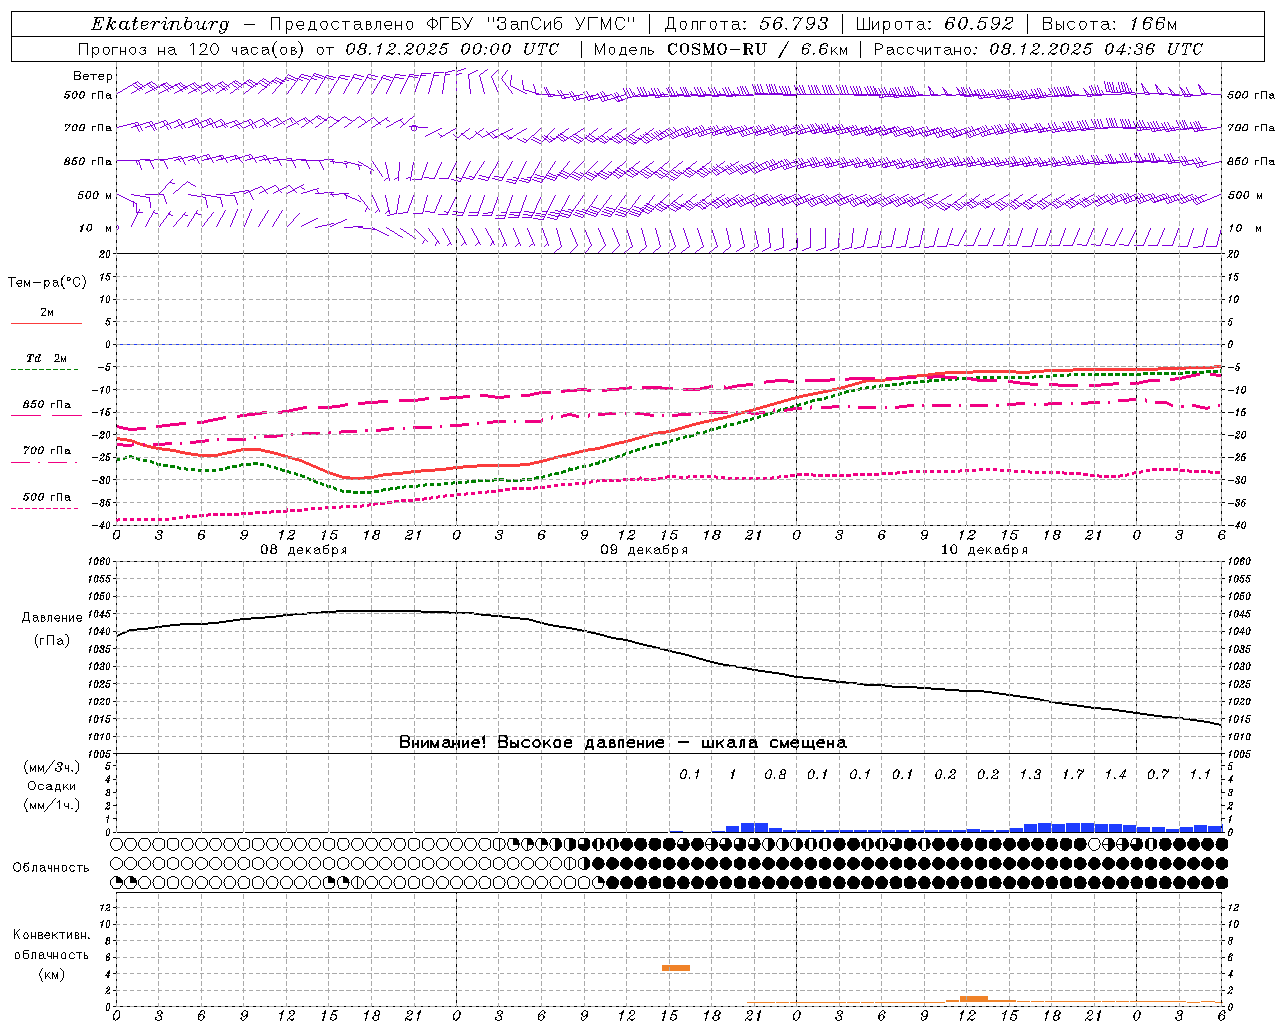
Task: Click the '10 декабря' date label
Action: (x=984, y=550)
